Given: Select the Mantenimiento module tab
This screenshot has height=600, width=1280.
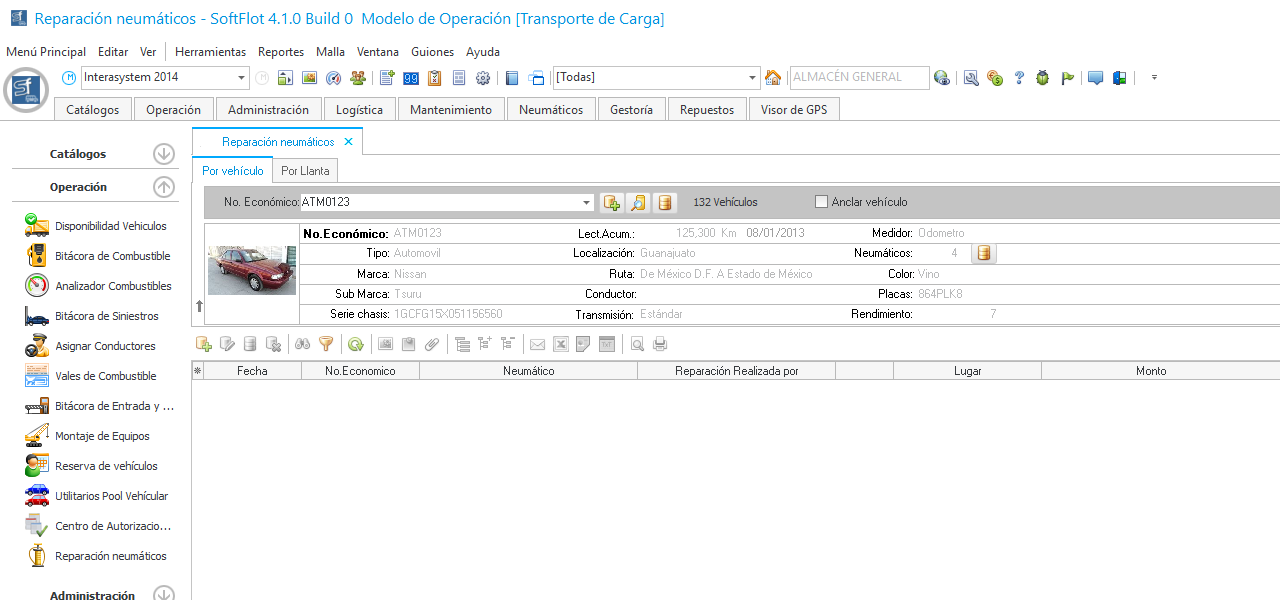Looking at the screenshot, I should [451, 110].
